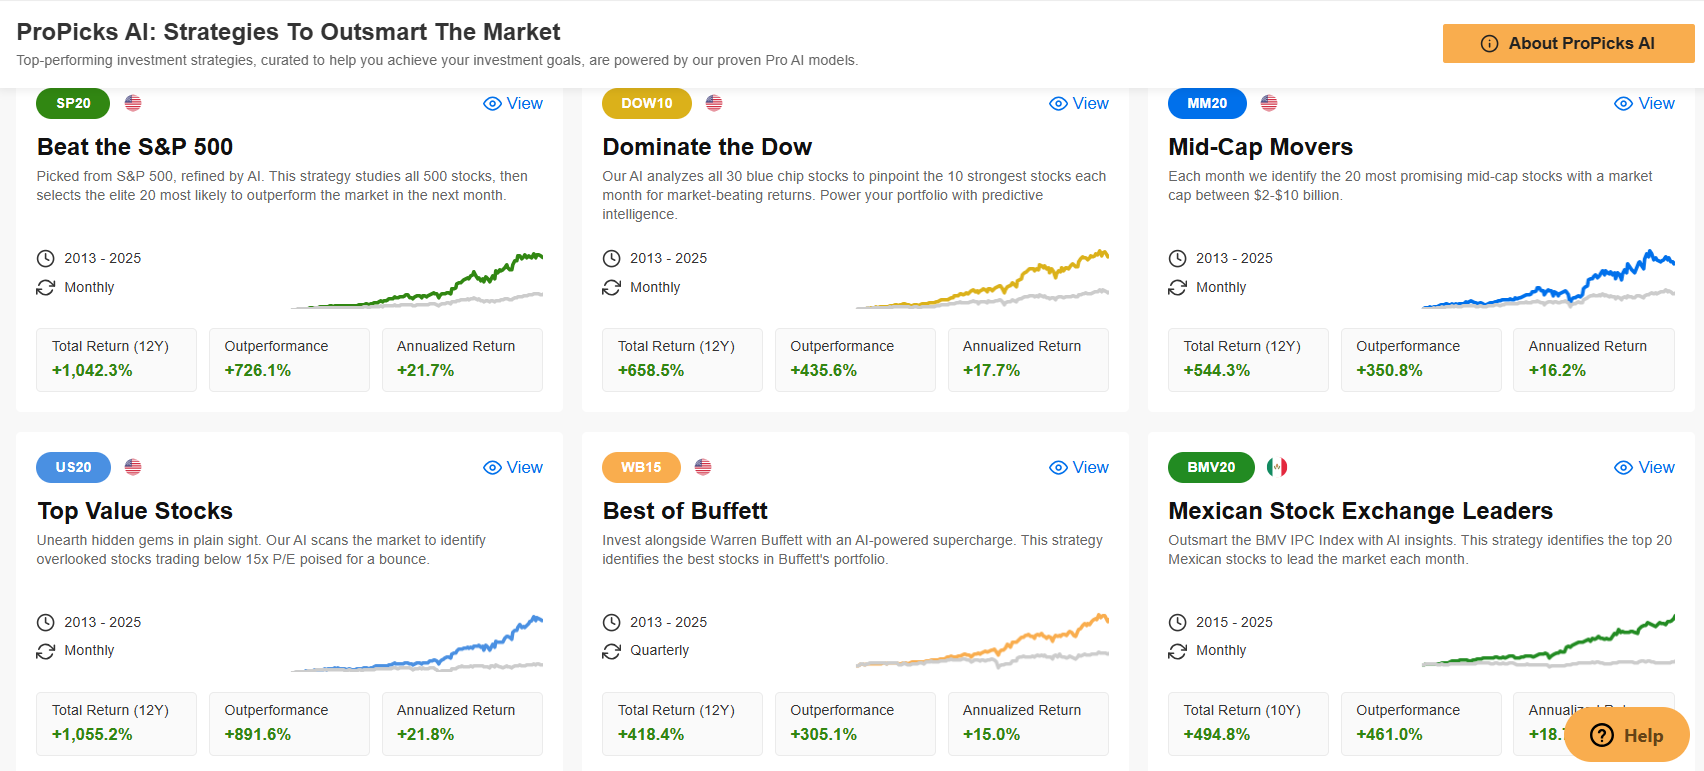Select the SP20 strategy badge

(x=73, y=103)
